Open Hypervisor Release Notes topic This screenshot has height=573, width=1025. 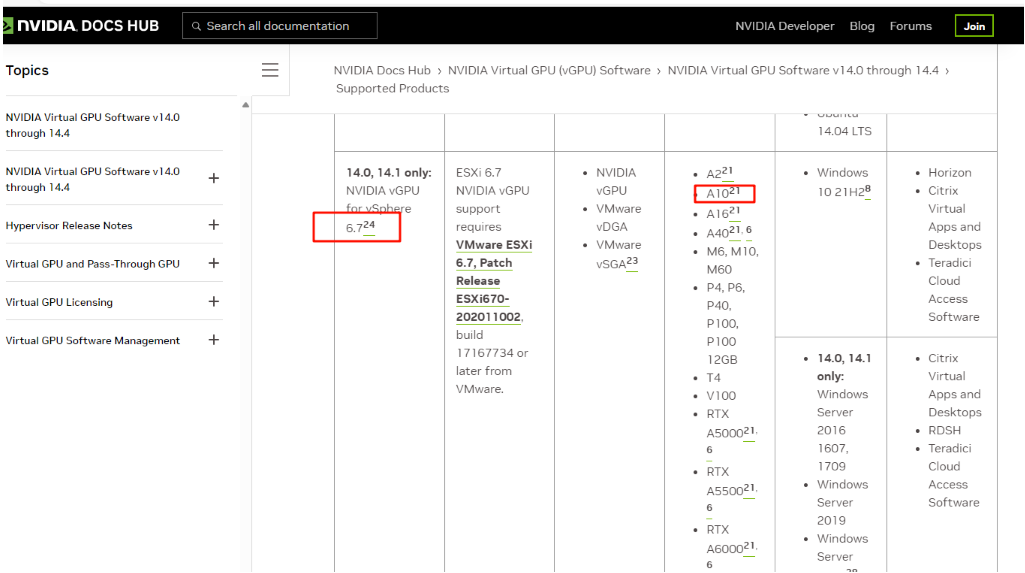click(69, 225)
